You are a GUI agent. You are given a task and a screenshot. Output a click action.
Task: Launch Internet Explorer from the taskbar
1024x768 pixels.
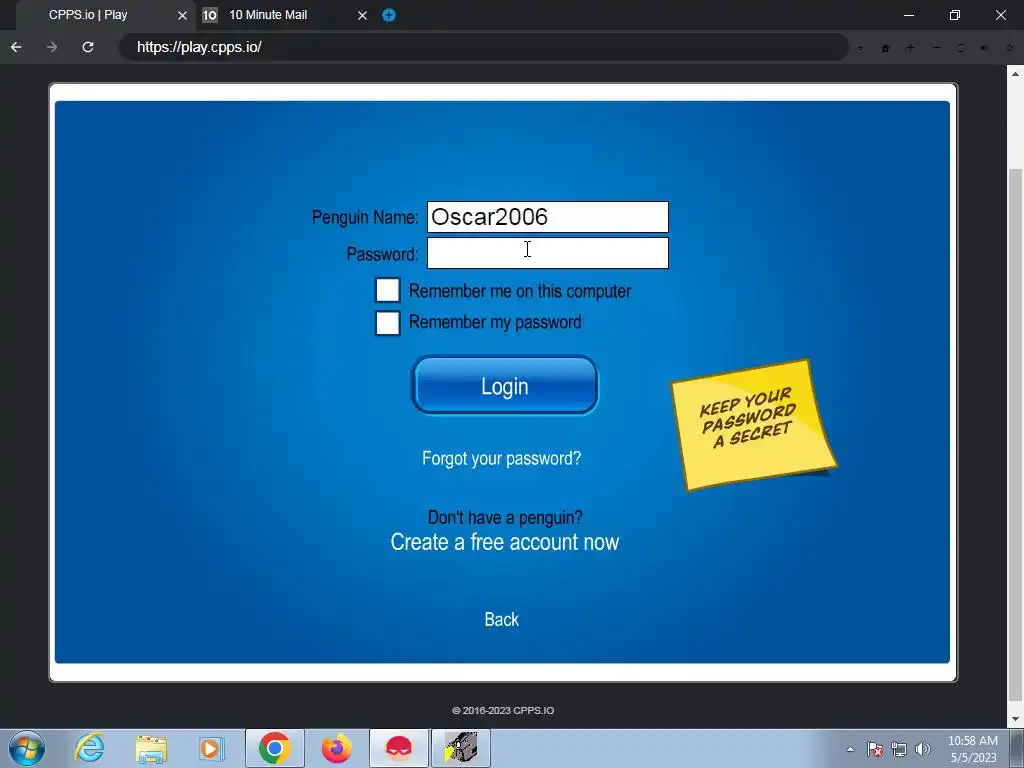tap(89, 748)
